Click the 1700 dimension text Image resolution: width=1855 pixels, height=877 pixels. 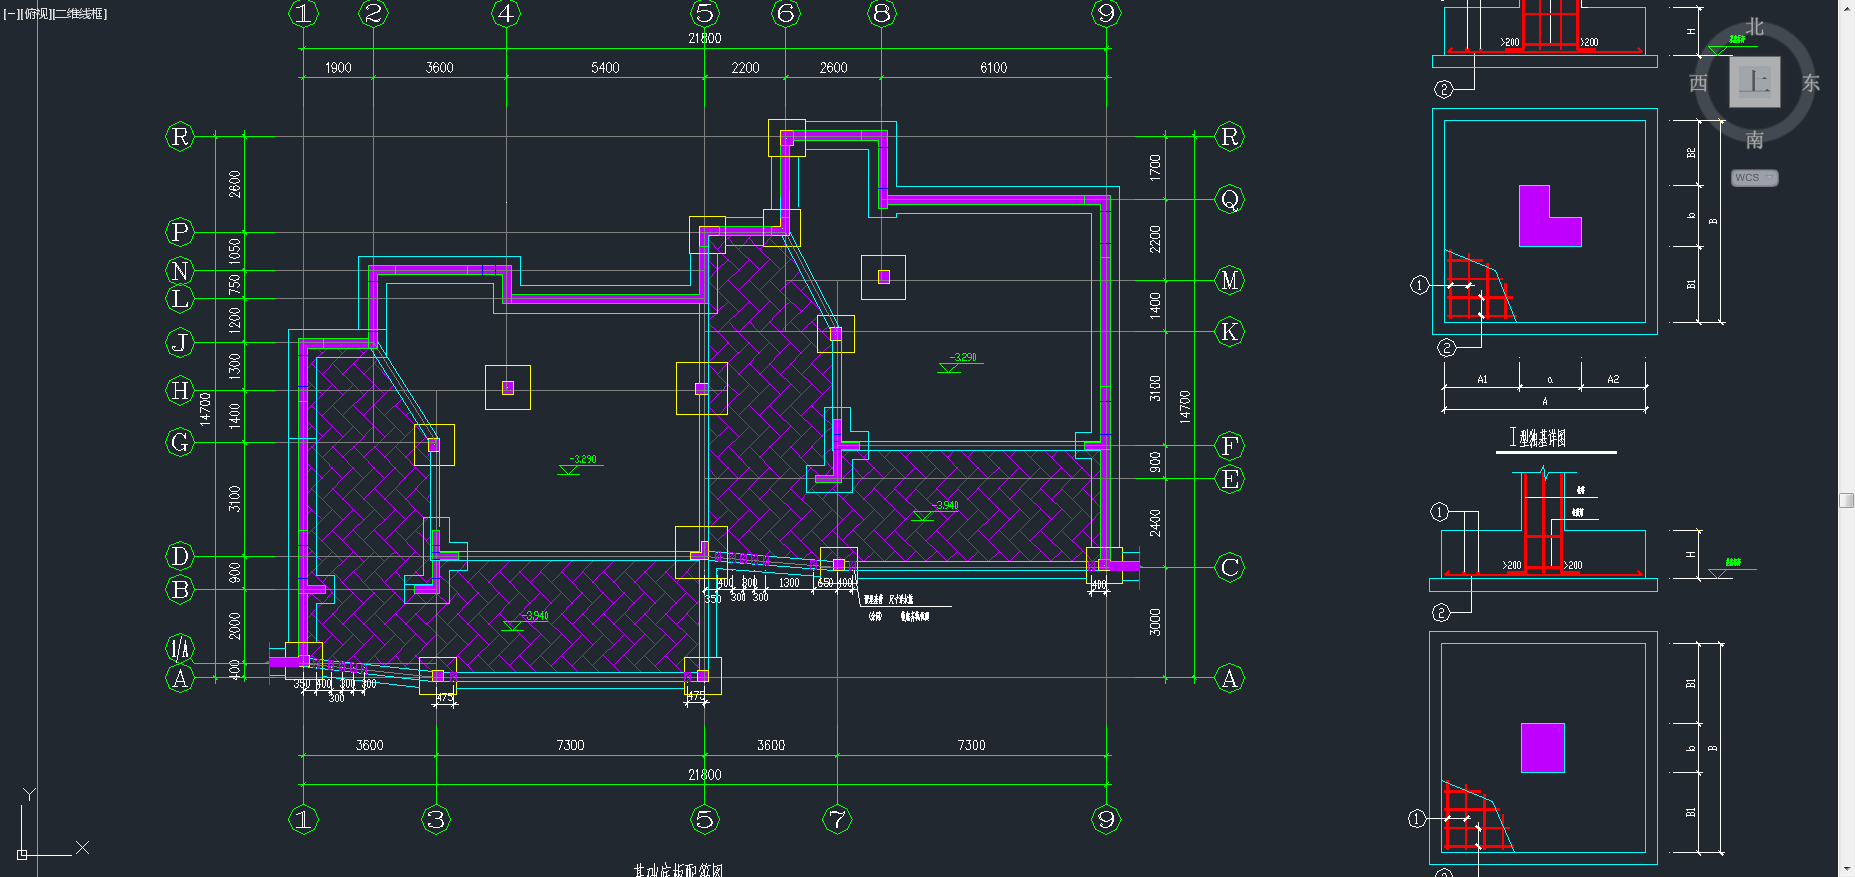1156,168
